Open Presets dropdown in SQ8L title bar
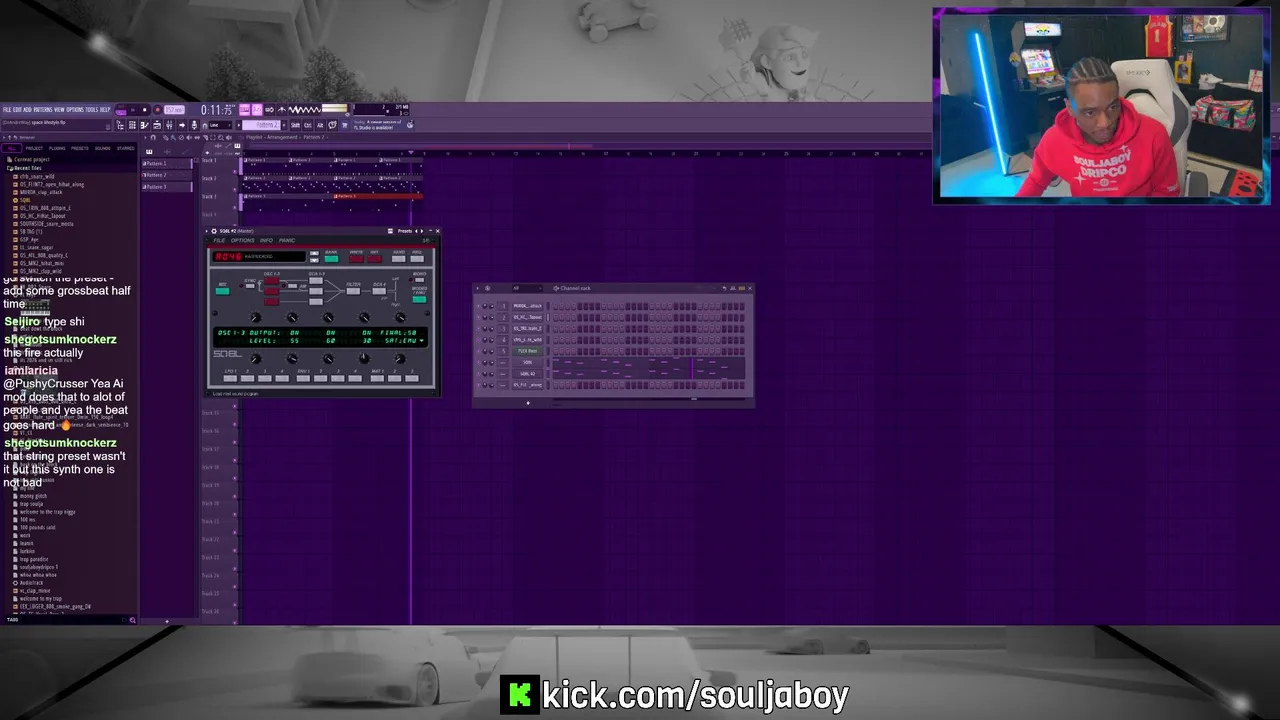 click(405, 231)
